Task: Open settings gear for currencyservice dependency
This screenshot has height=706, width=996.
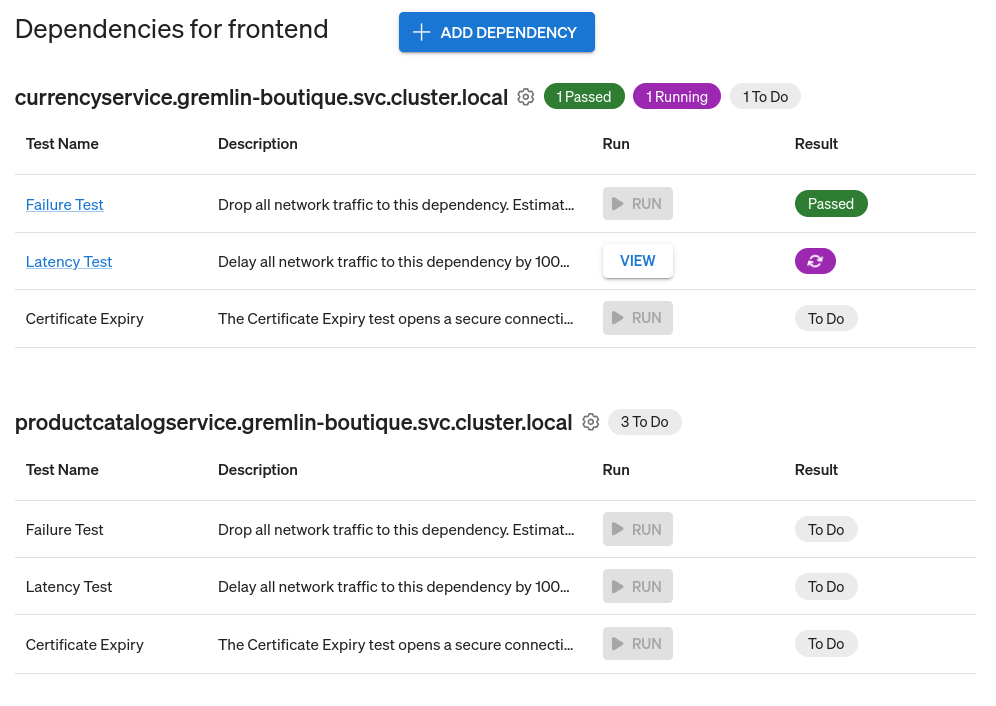Action: click(x=525, y=97)
